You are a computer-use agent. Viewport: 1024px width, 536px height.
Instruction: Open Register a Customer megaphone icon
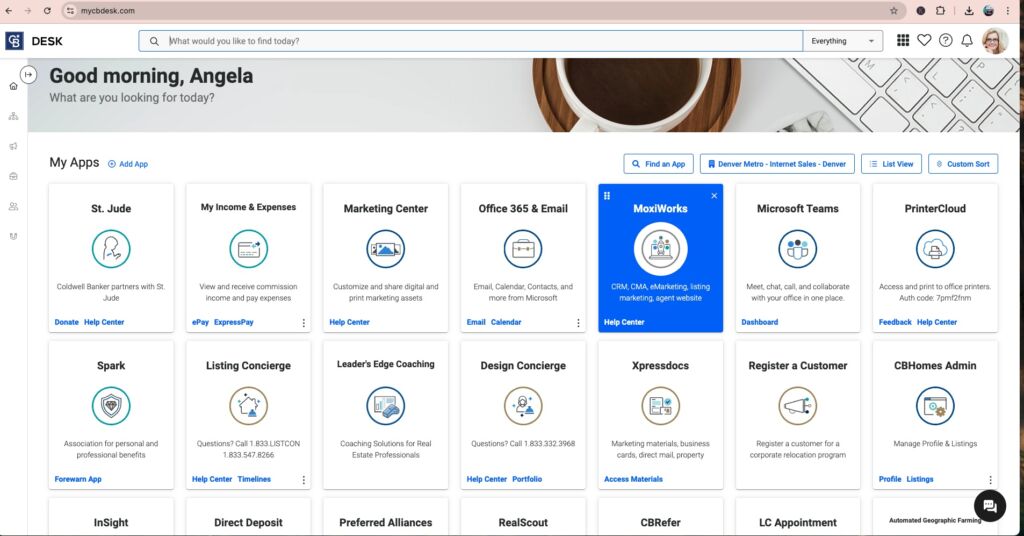point(797,405)
